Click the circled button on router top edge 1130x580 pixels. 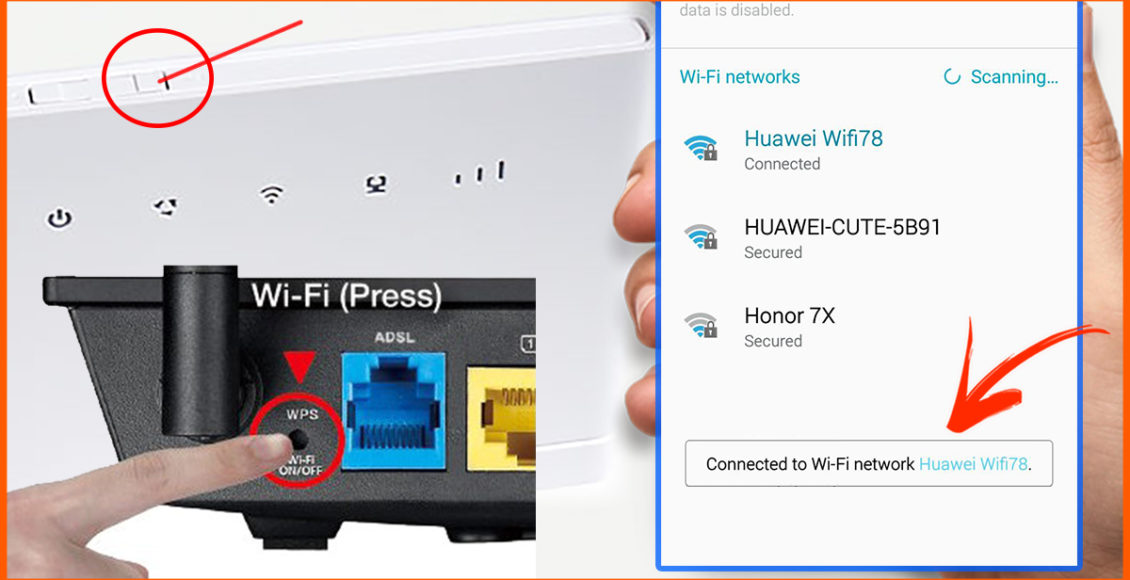tap(154, 81)
